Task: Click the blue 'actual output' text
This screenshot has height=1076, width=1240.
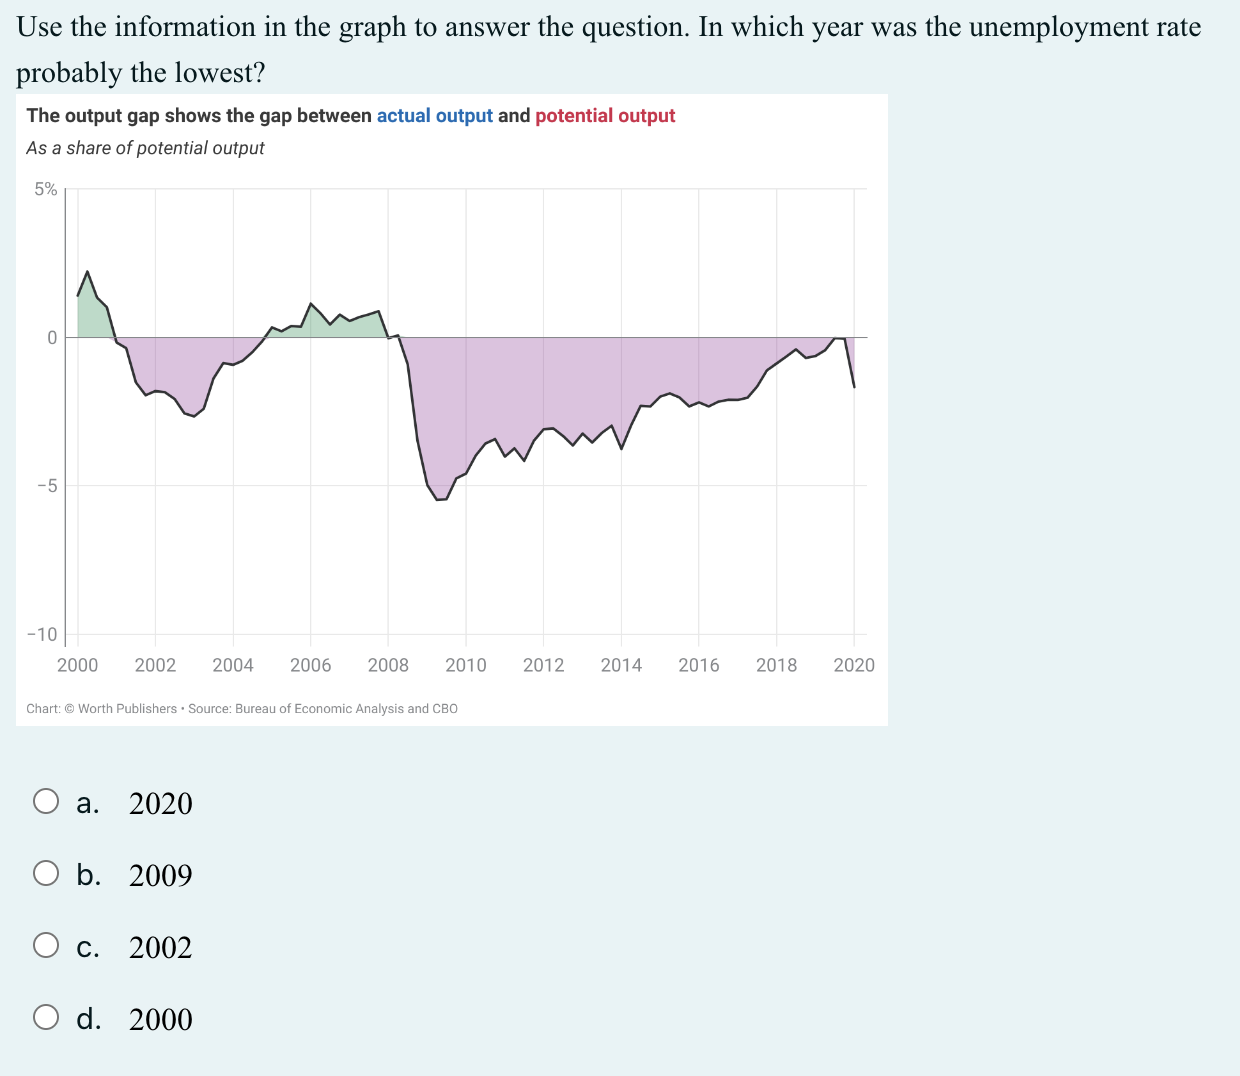Action: pos(435,115)
